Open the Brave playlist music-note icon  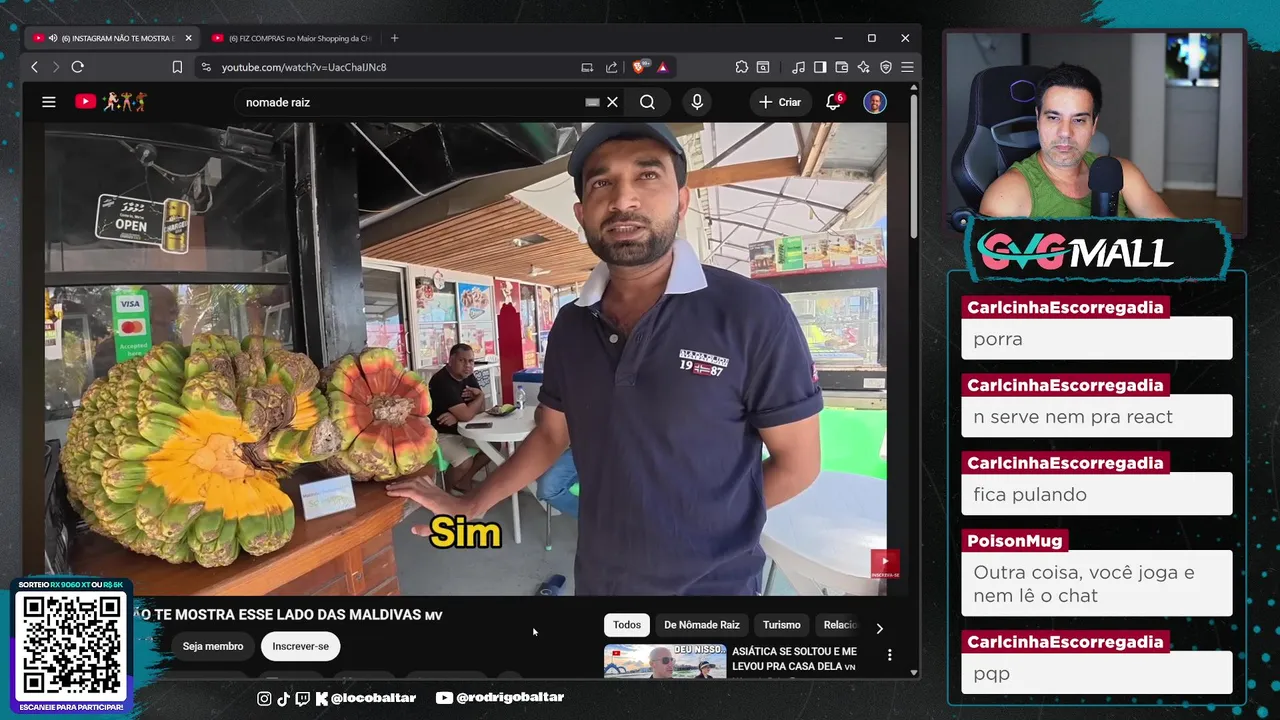[x=798, y=67]
